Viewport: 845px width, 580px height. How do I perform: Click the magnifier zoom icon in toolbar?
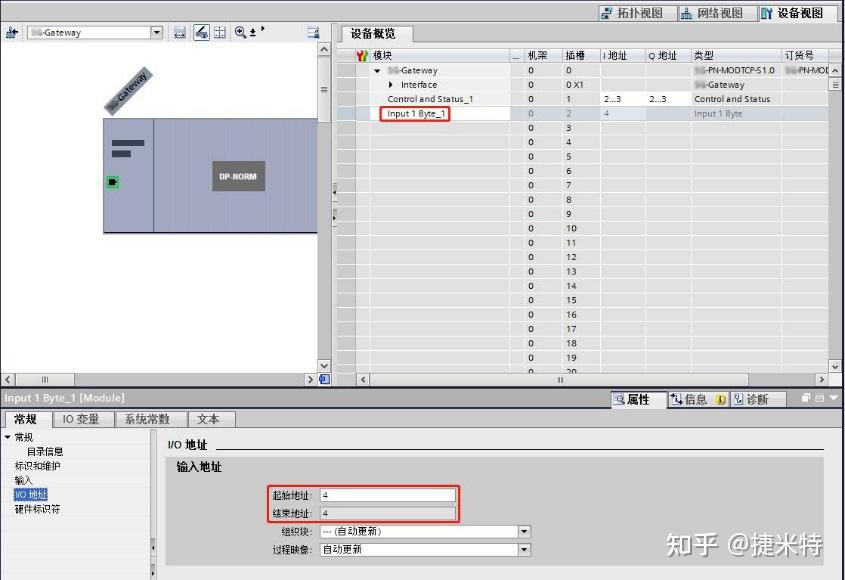pos(240,33)
